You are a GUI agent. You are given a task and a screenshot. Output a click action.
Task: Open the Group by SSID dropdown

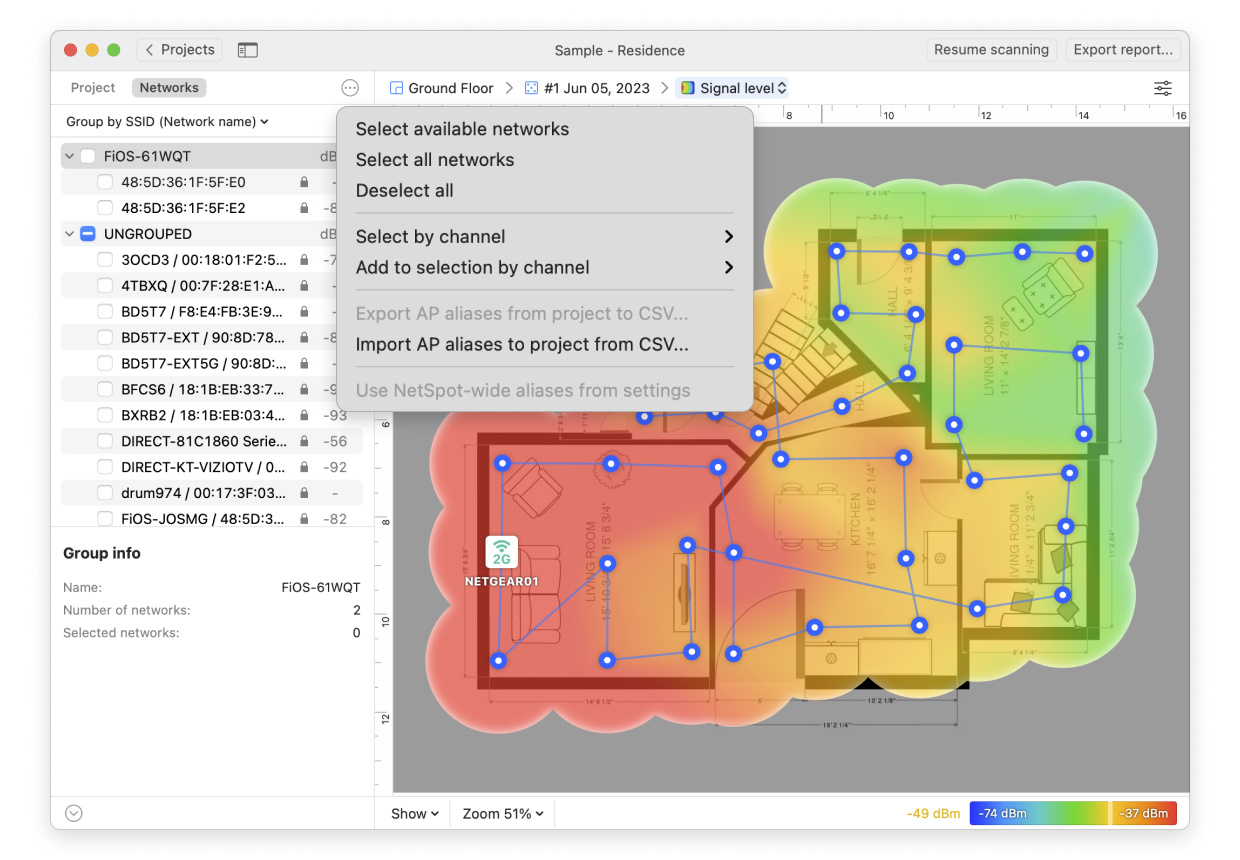point(167,121)
